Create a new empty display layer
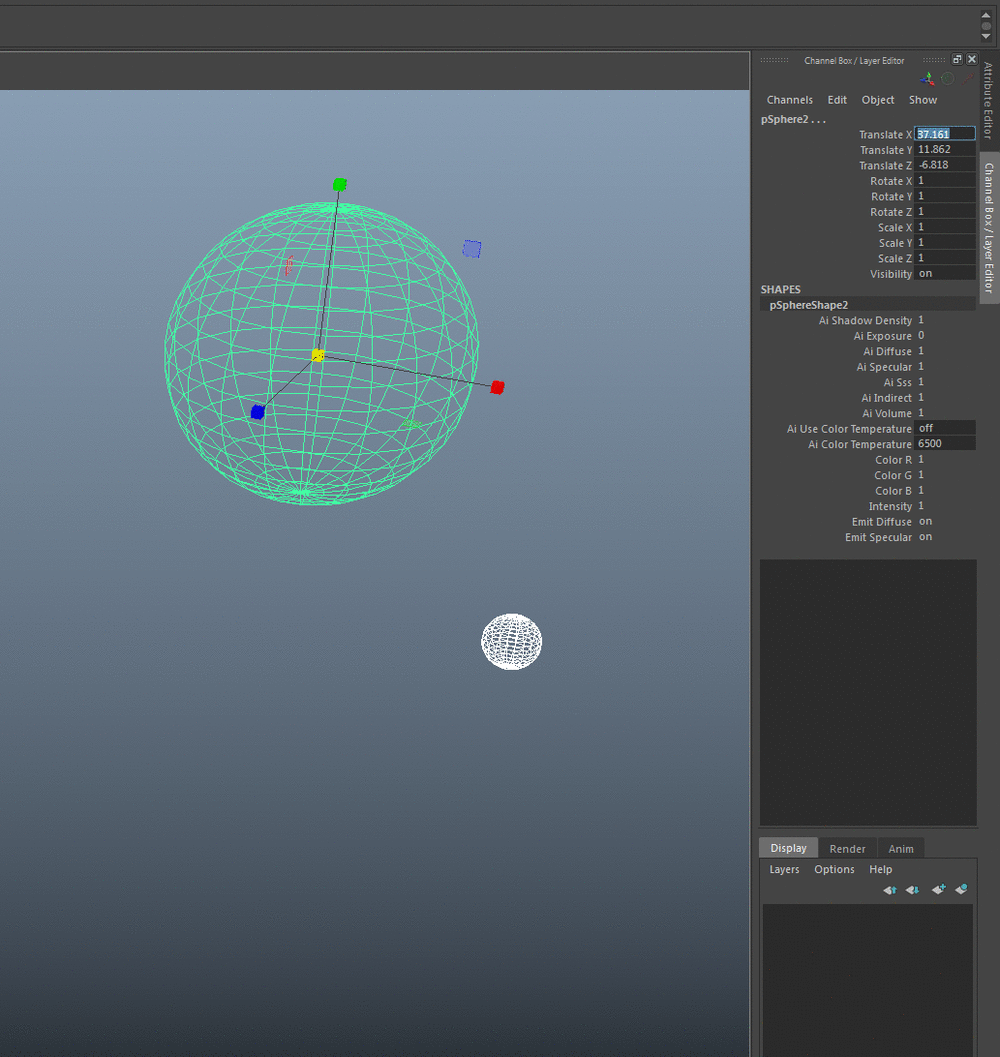Screen dimensions: 1000x1057 click(x=938, y=889)
